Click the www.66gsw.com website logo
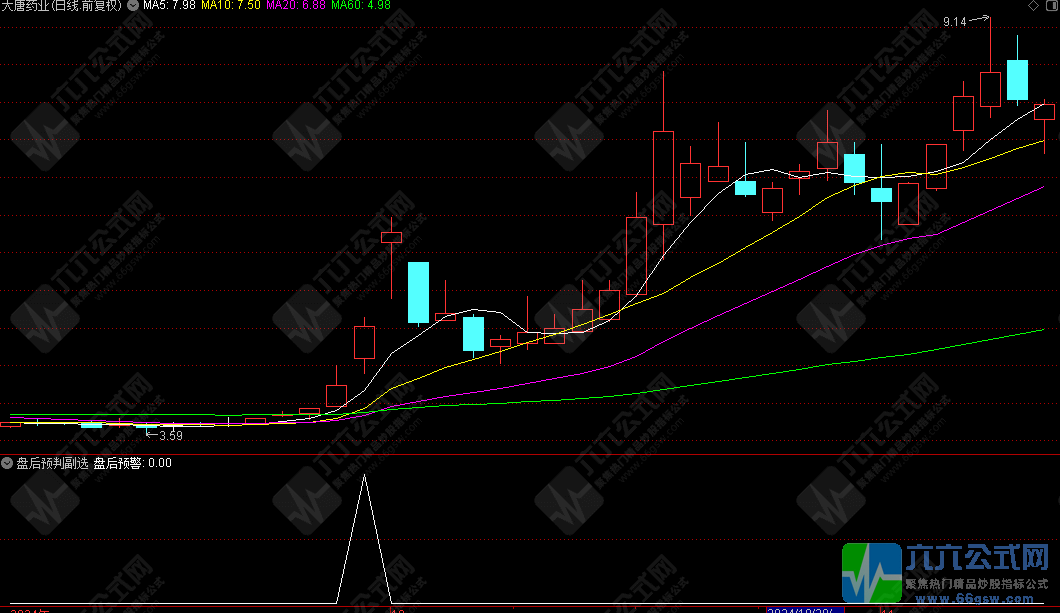The image size is (1060, 613). tap(945, 572)
